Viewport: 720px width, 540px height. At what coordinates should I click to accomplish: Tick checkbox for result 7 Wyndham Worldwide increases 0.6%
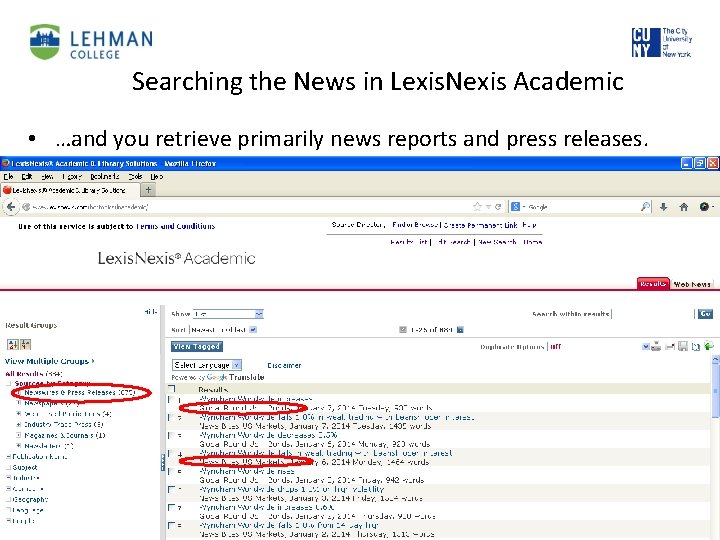tap(171, 507)
